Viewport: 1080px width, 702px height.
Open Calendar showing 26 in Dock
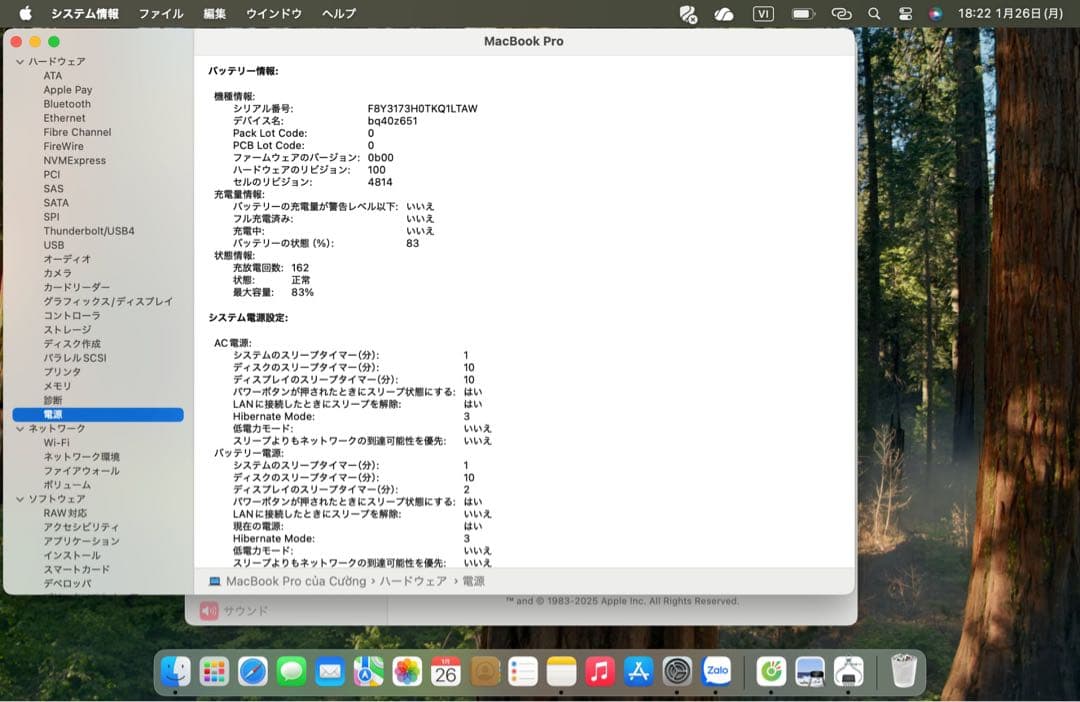[x=446, y=671]
